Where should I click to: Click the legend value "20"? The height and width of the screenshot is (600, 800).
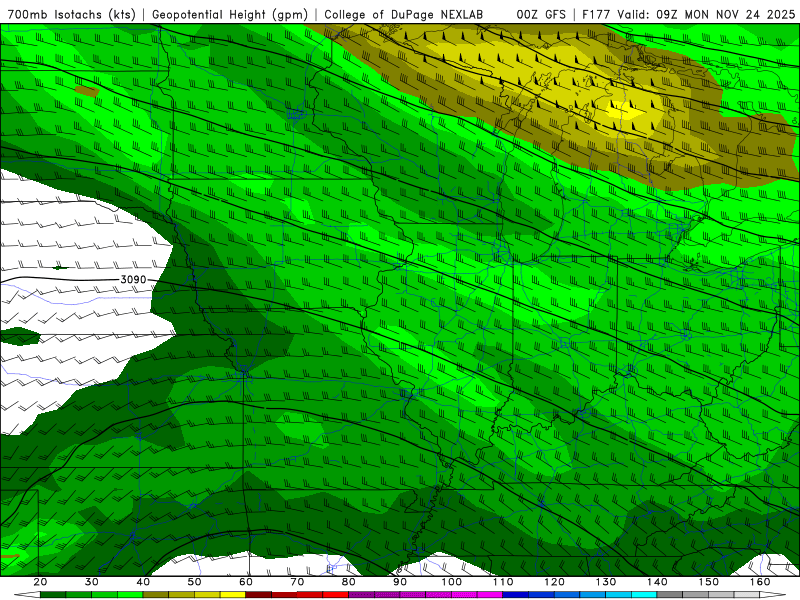point(40,582)
